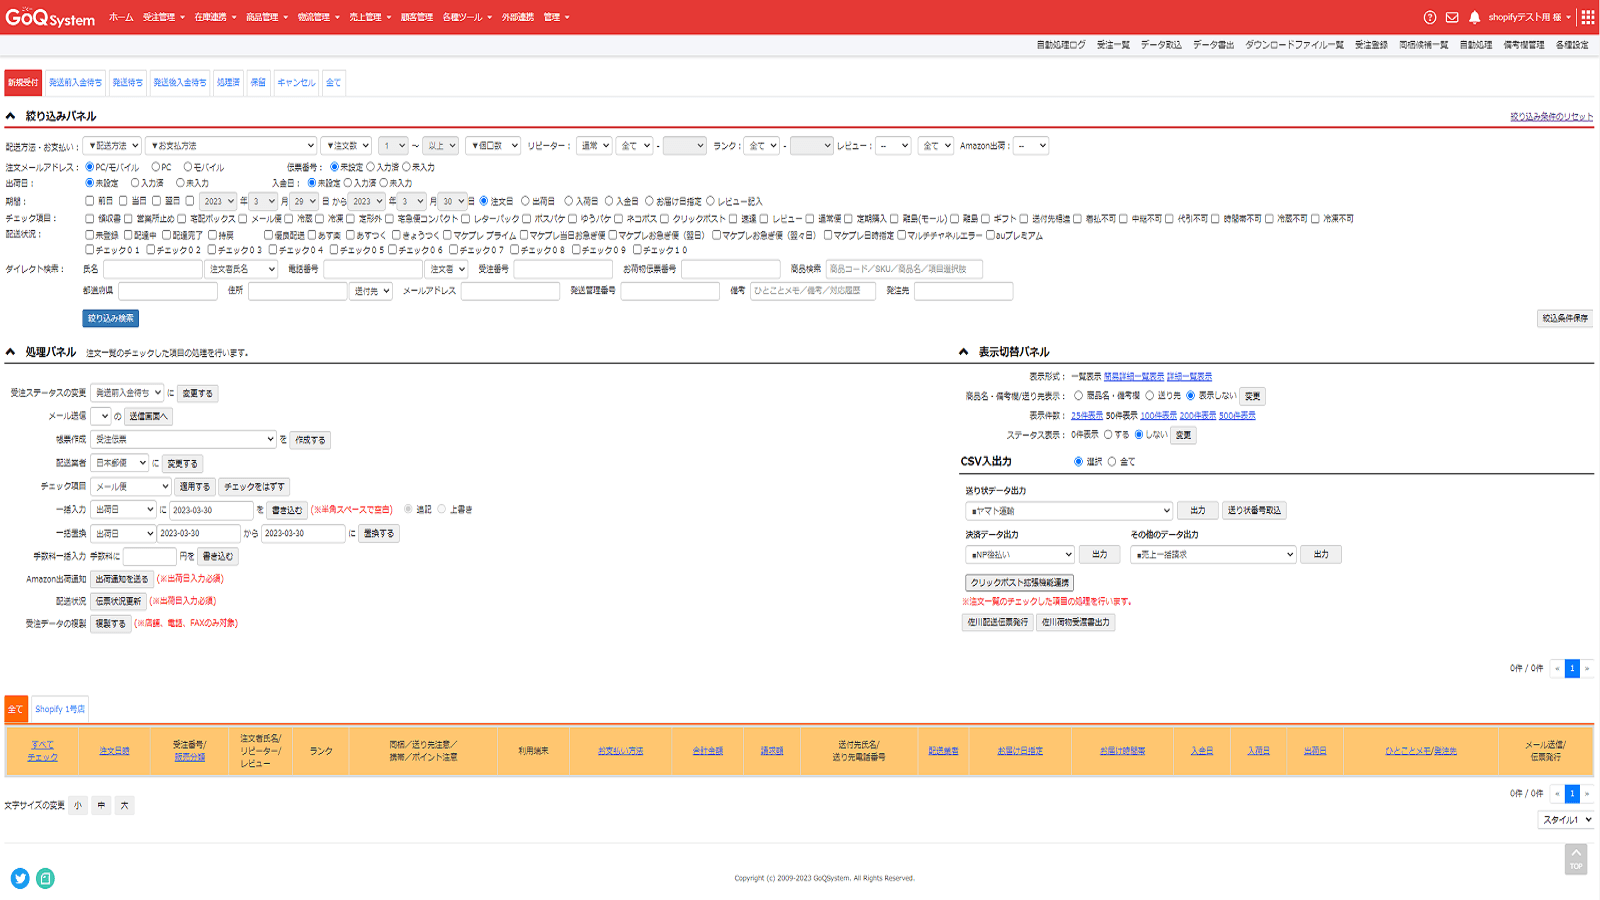Click the GoQSystem logo
Viewport: 1600px width, 900px height.
pyautogui.click(x=50, y=16)
